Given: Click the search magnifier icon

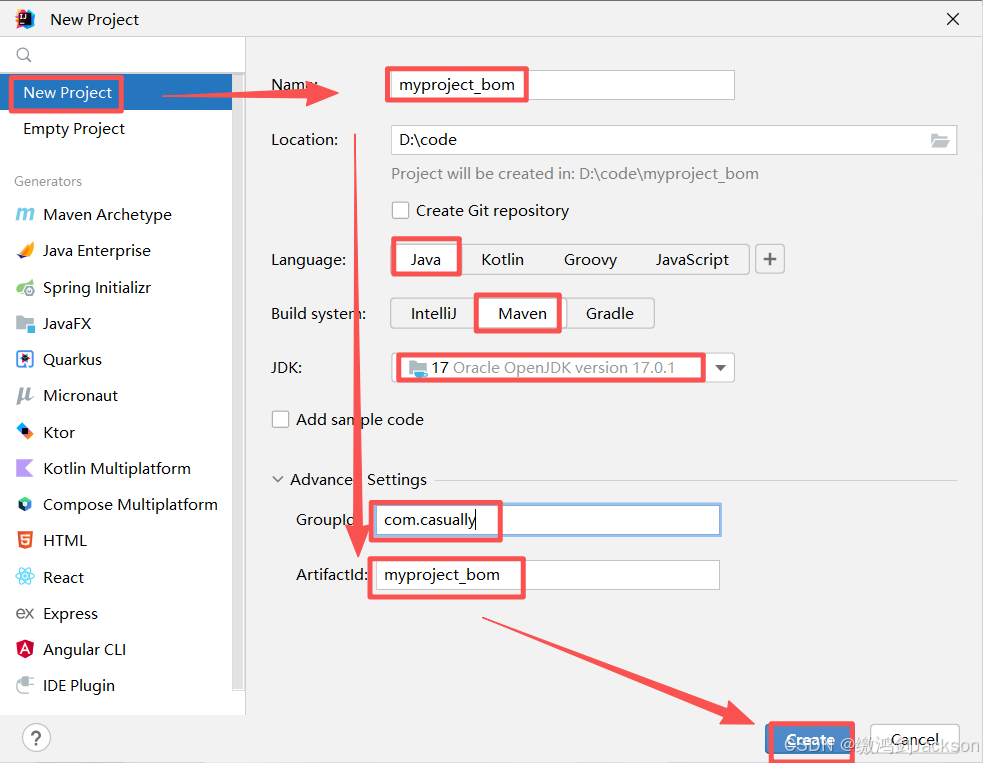Looking at the screenshot, I should pyautogui.click(x=24, y=55).
